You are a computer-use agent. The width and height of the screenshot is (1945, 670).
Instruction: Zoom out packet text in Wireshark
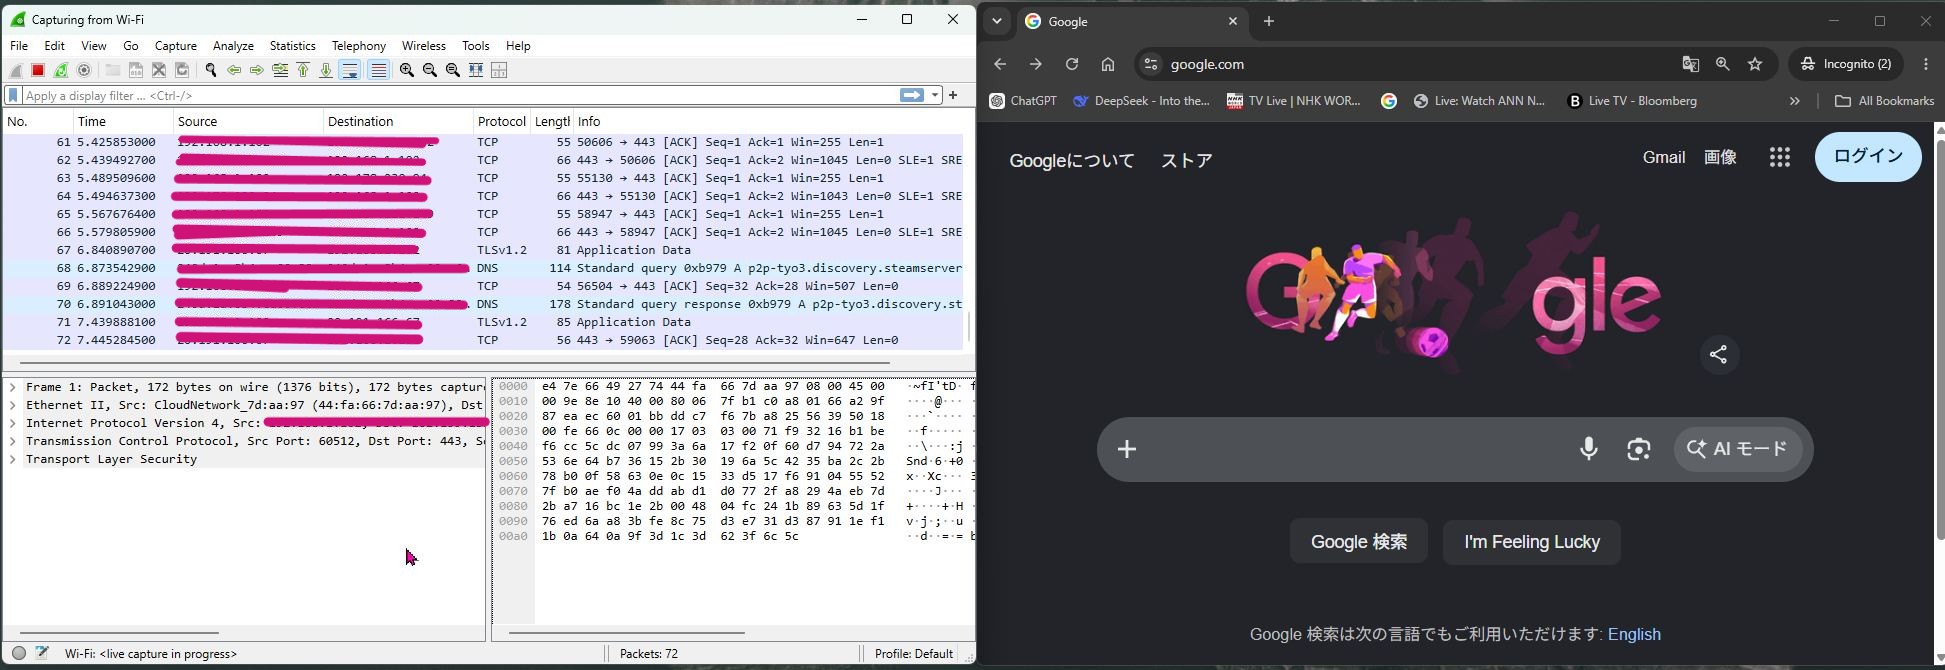[x=430, y=70]
